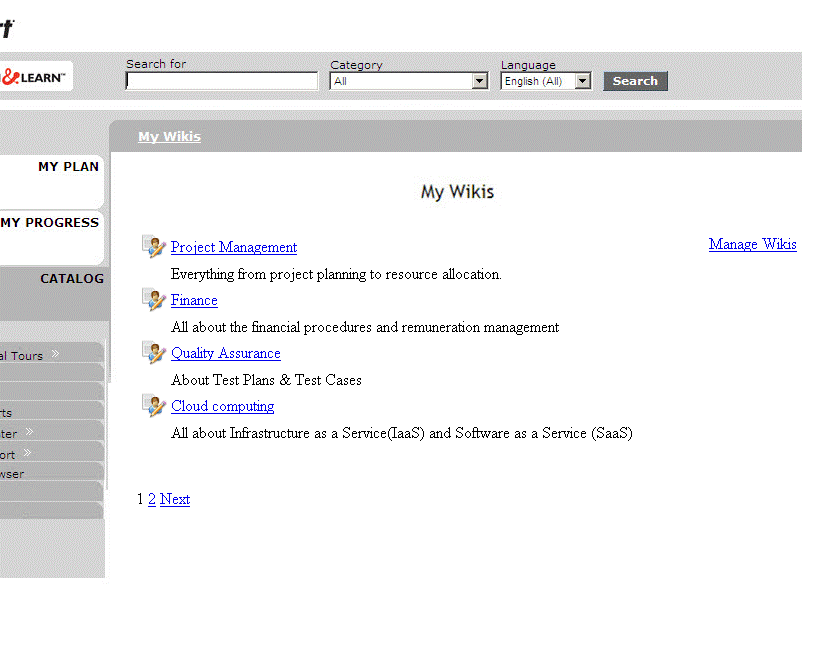817x651 pixels.
Task: Expand the Tours sidebar menu item
Action: click(x=52, y=353)
